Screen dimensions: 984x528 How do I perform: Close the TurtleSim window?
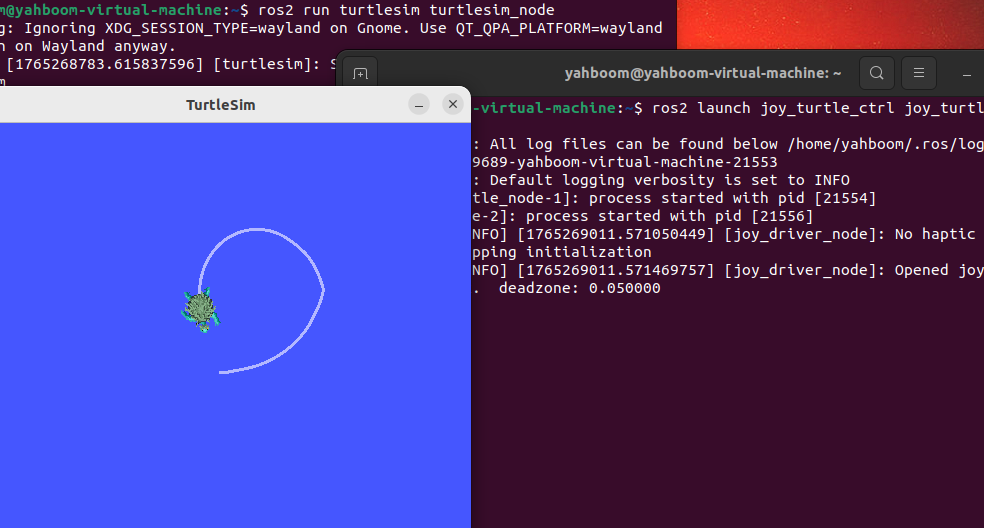(x=452, y=104)
